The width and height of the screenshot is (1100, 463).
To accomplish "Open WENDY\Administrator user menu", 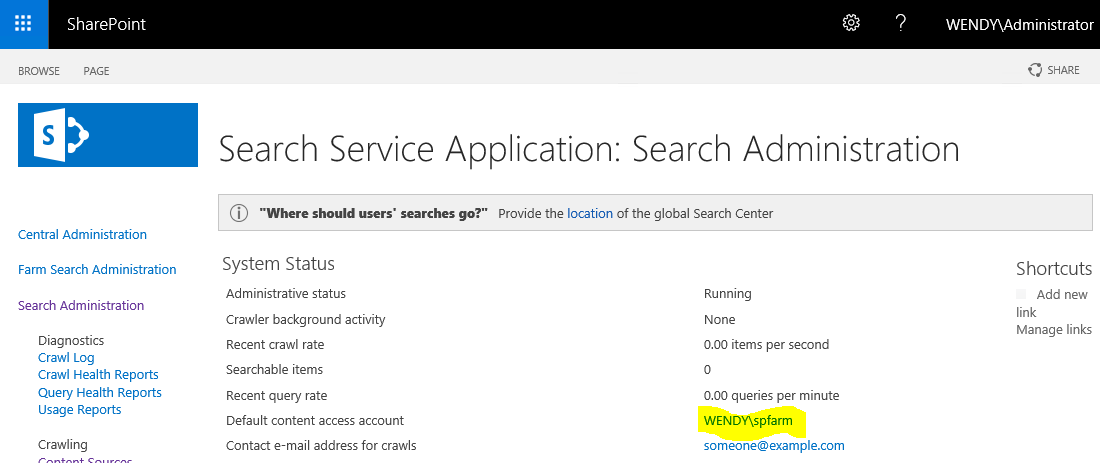I will 1019,25.
